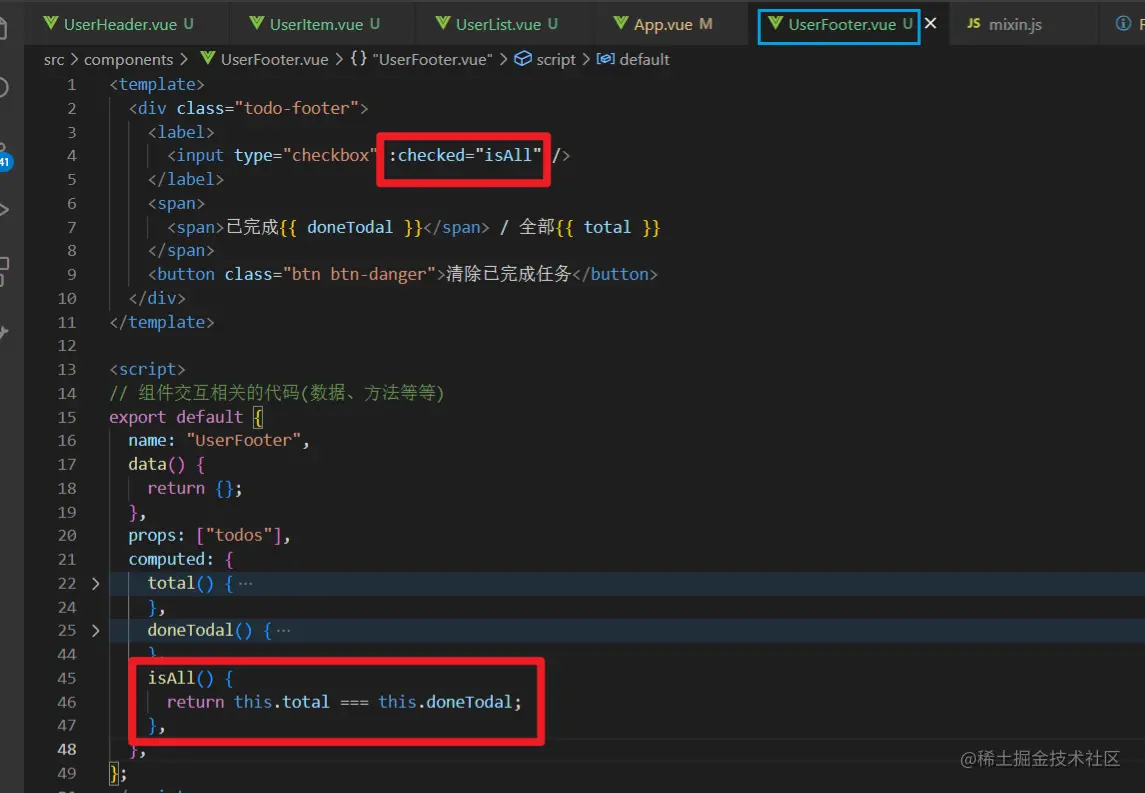1145x793 pixels.
Task: Click the '{{ doneTodal }}' interpolation
Action: pos(351,227)
